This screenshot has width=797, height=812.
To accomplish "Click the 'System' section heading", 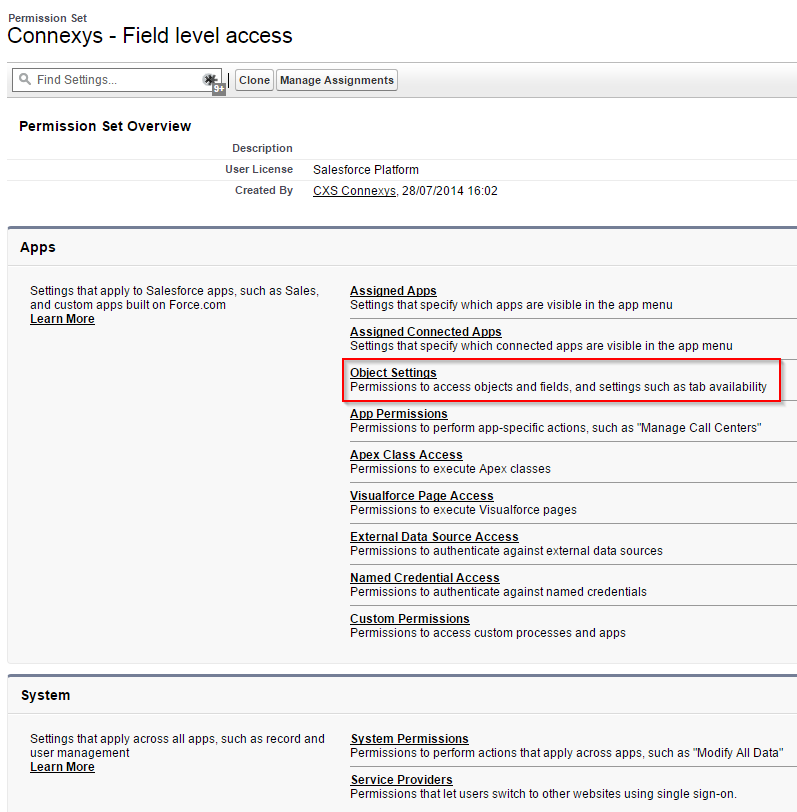I will 46,695.
